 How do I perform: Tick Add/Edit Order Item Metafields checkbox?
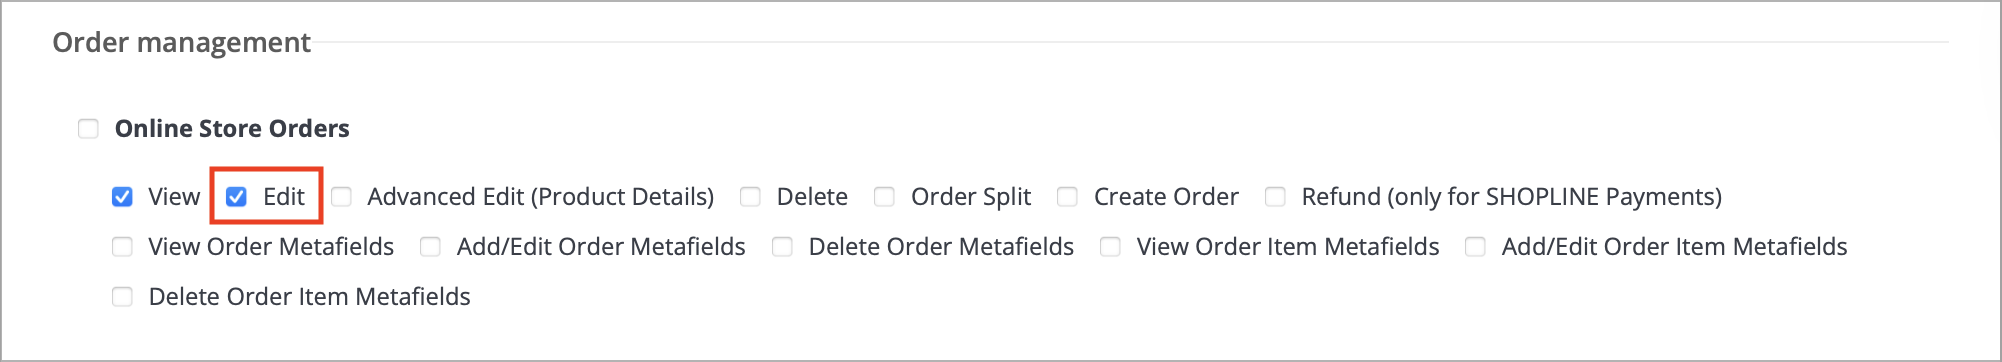coord(1475,247)
